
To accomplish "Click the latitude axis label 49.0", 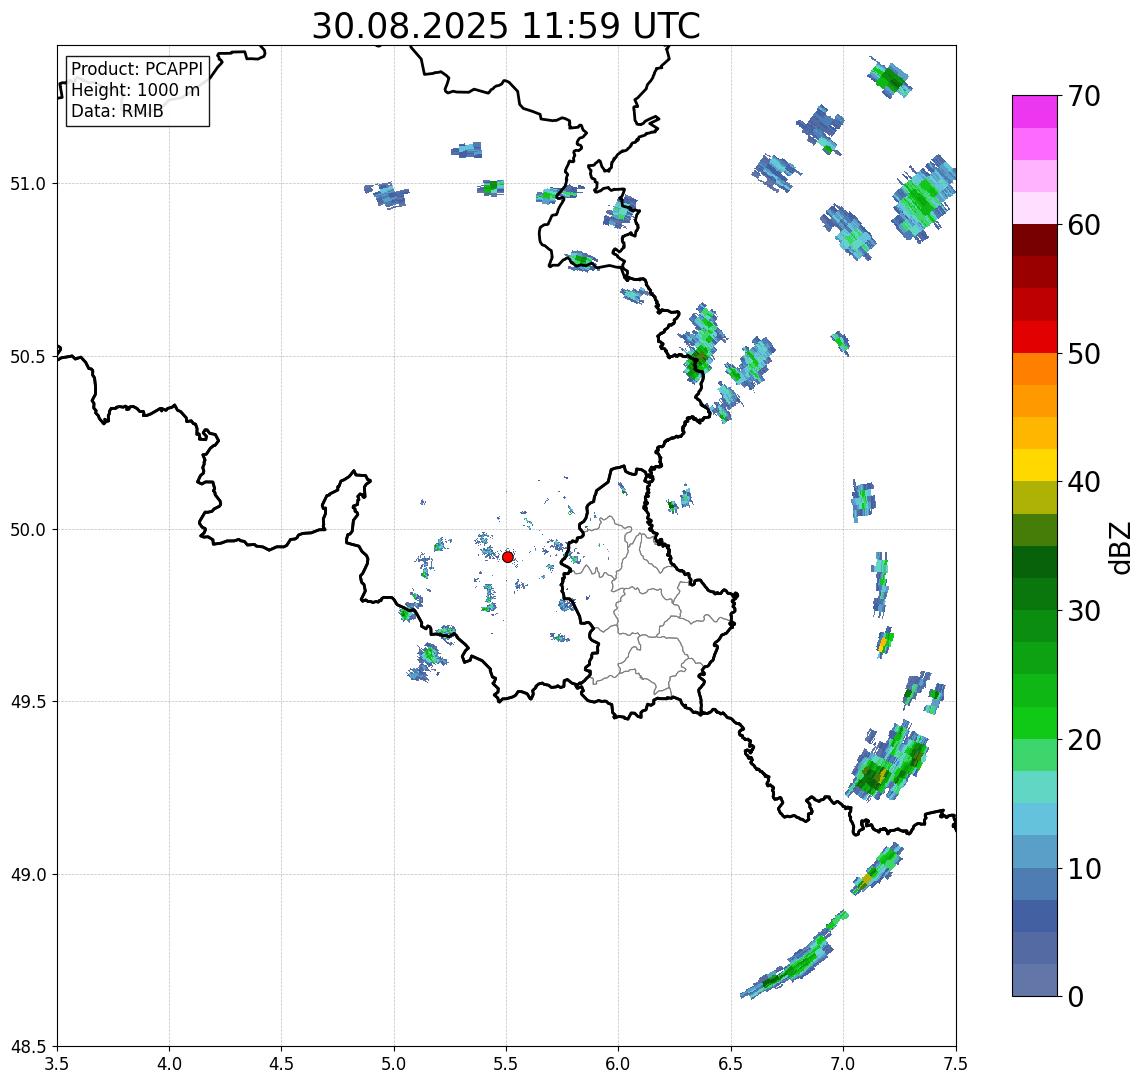I will click(27, 874).
